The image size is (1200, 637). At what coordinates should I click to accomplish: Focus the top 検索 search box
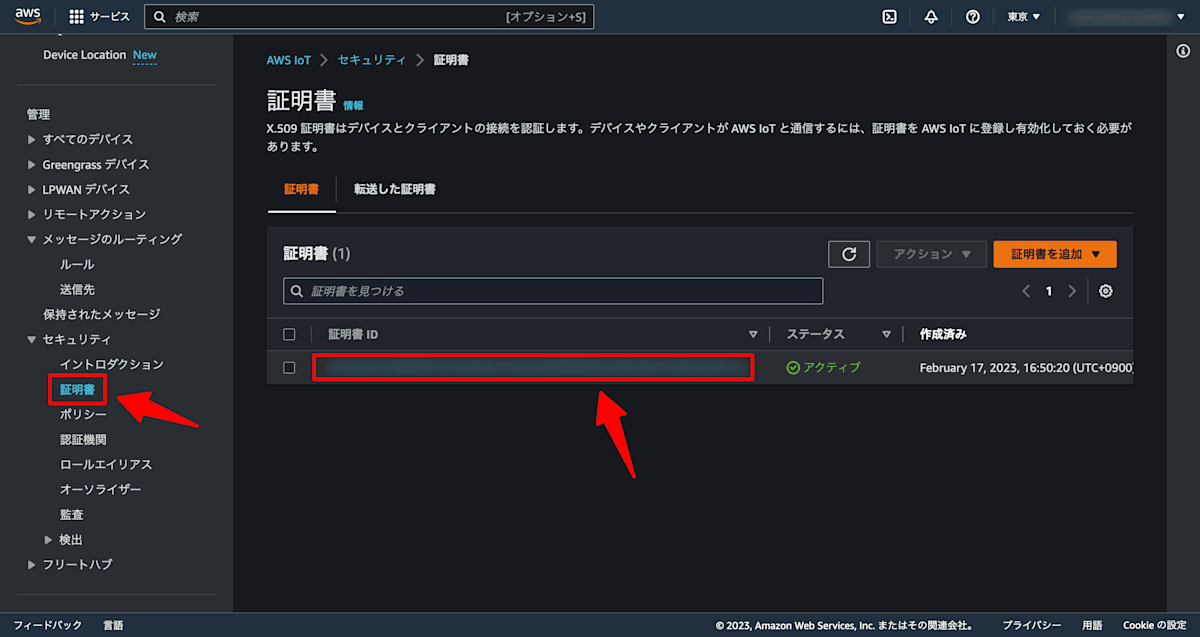pyautogui.click(x=369, y=17)
